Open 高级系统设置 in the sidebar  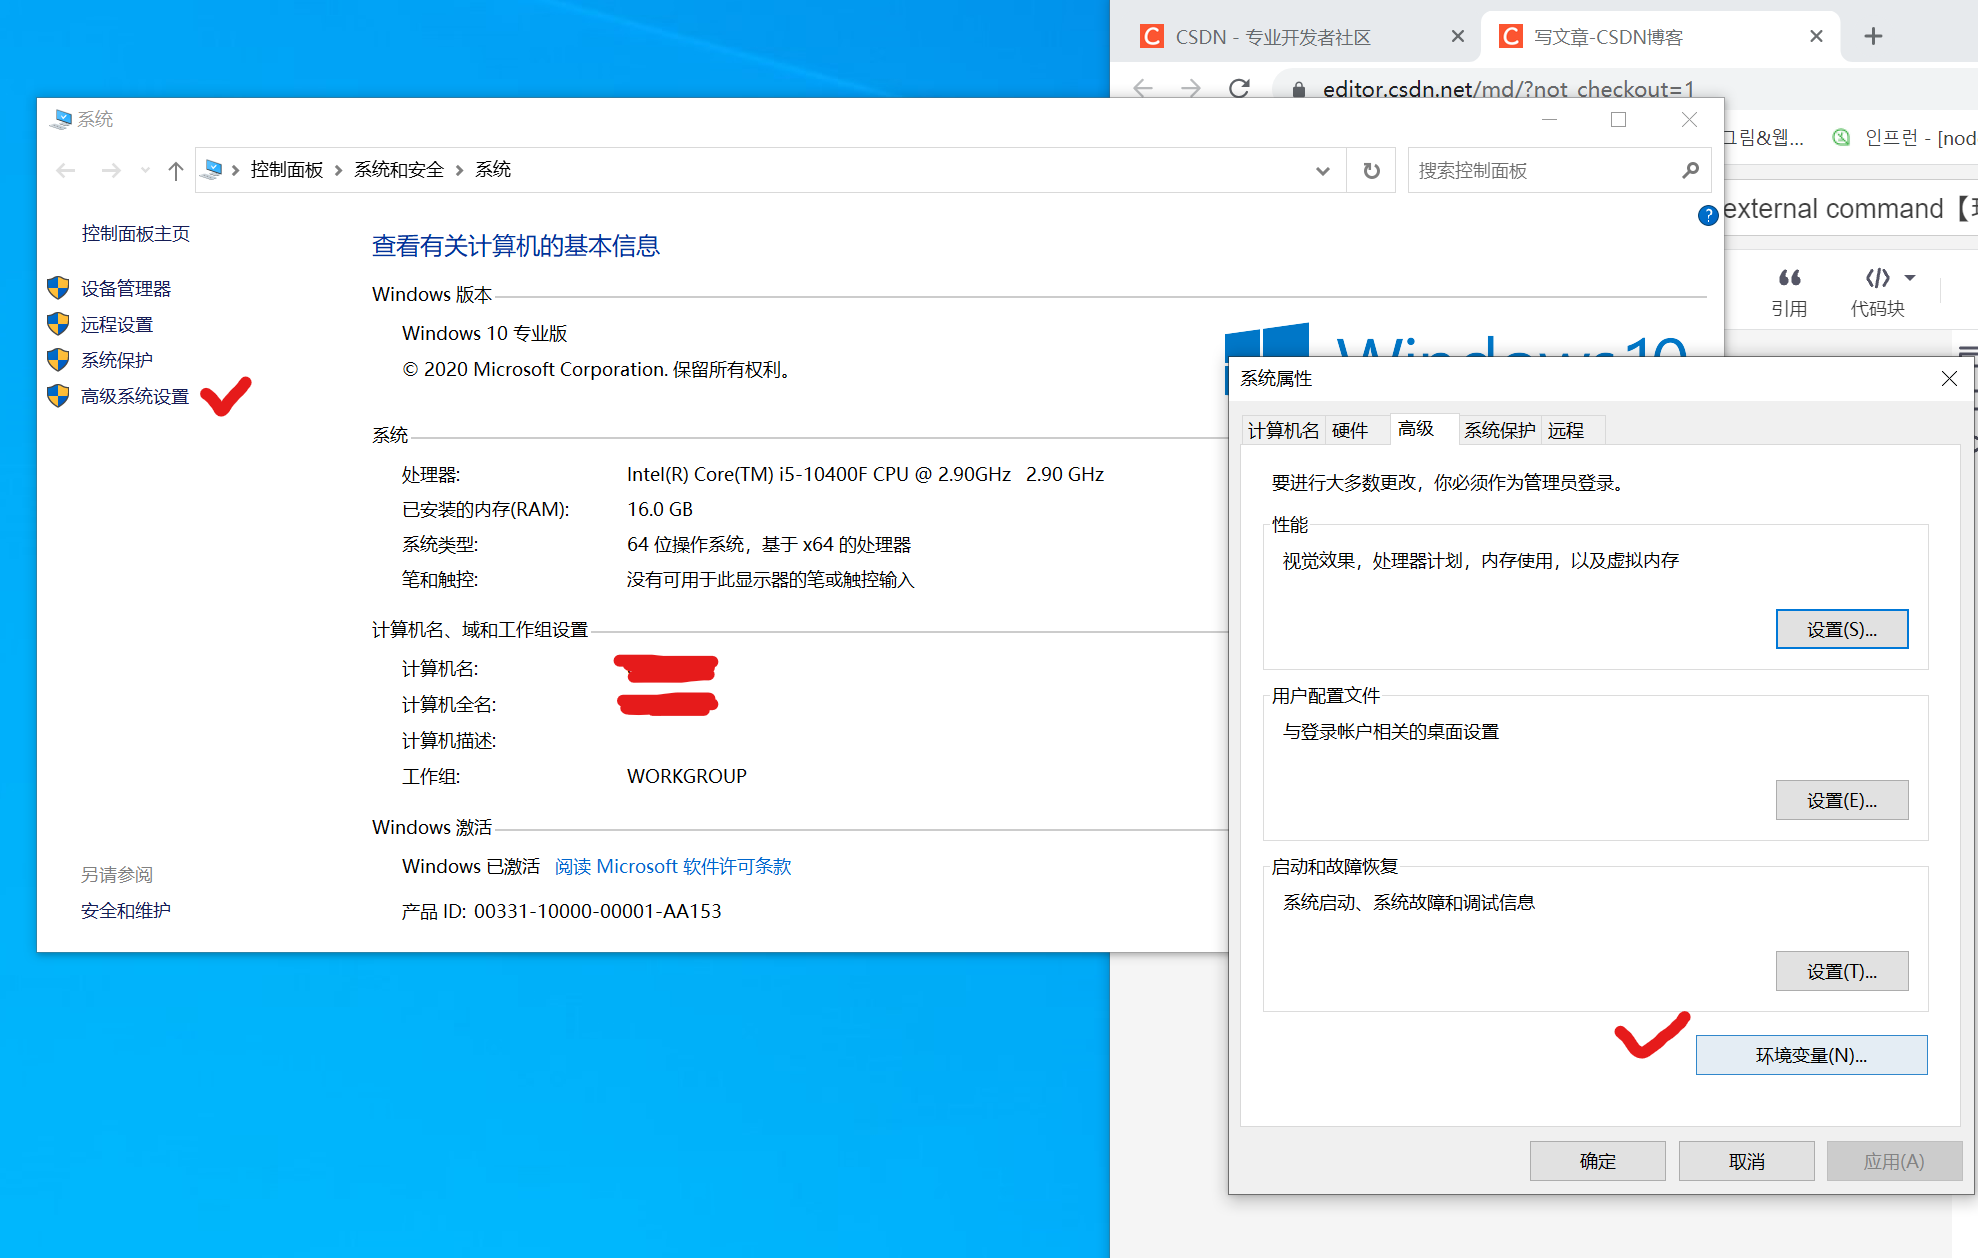pyautogui.click(x=135, y=396)
